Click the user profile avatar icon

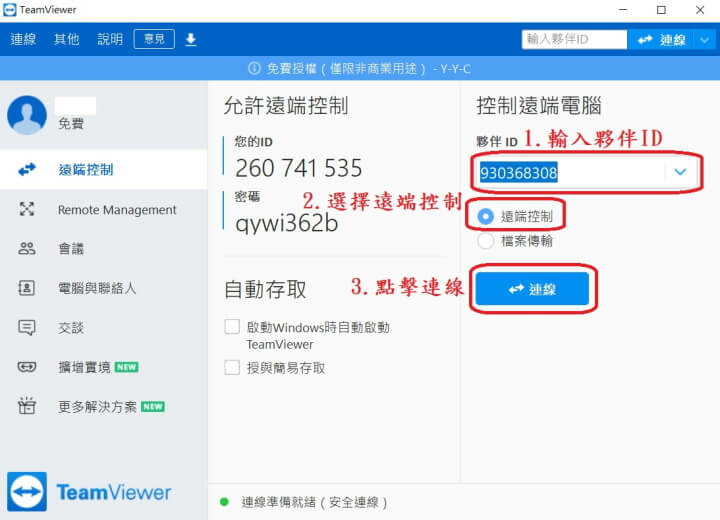[27, 115]
